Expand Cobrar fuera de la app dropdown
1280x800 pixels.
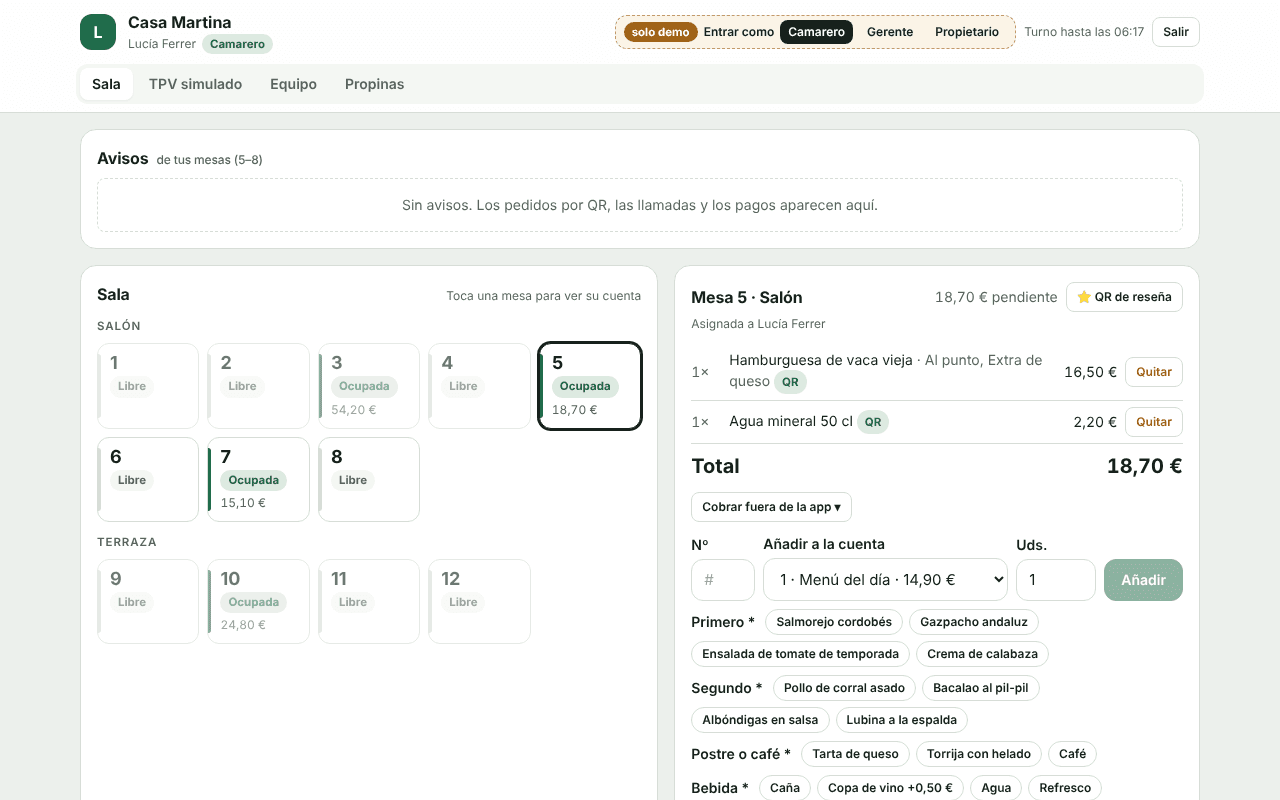771,507
